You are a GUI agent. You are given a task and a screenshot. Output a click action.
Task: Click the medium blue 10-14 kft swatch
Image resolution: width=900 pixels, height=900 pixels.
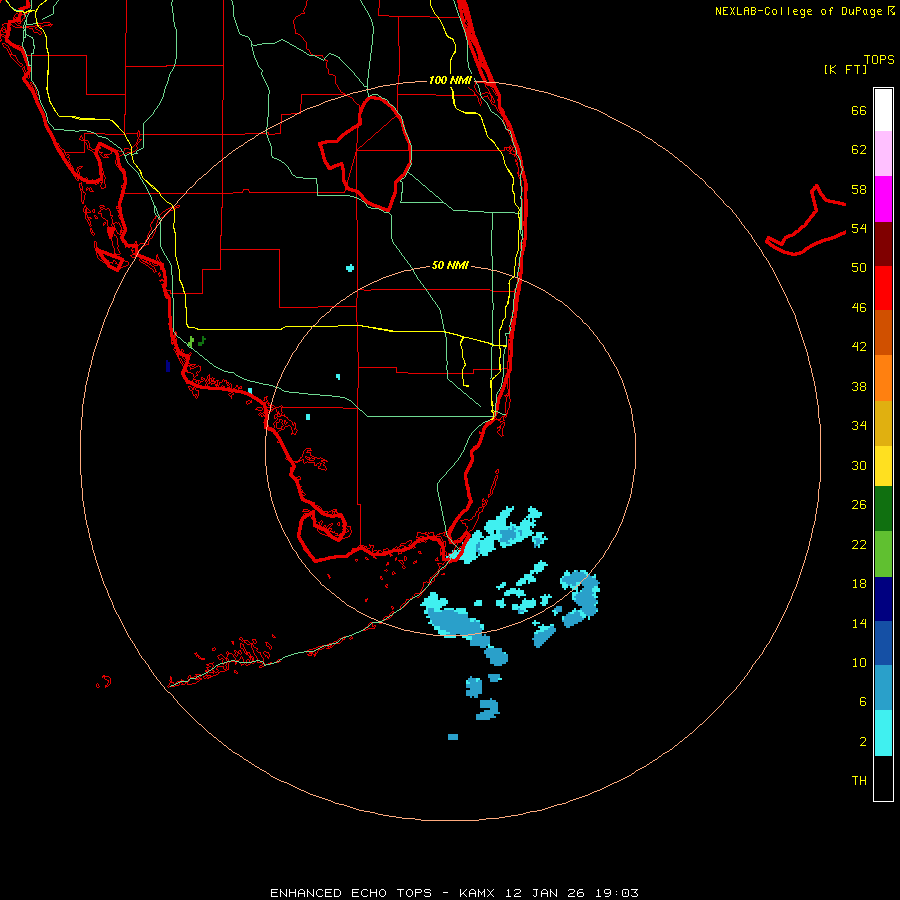click(883, 643)
